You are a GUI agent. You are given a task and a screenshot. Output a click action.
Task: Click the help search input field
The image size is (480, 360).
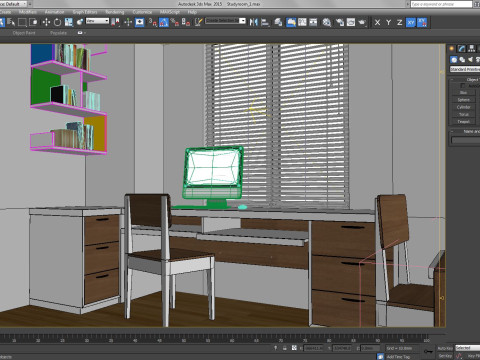coord(441,4)
